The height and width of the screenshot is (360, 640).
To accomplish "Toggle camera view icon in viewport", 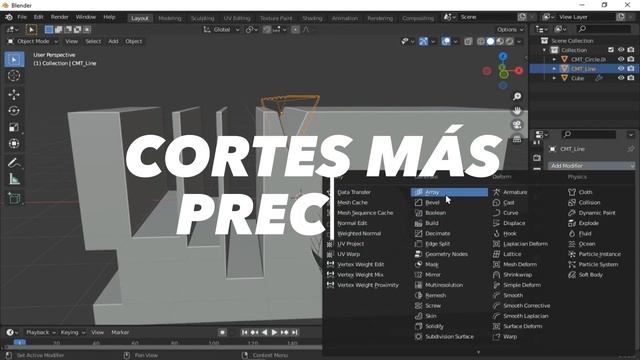I will (517, 125).
